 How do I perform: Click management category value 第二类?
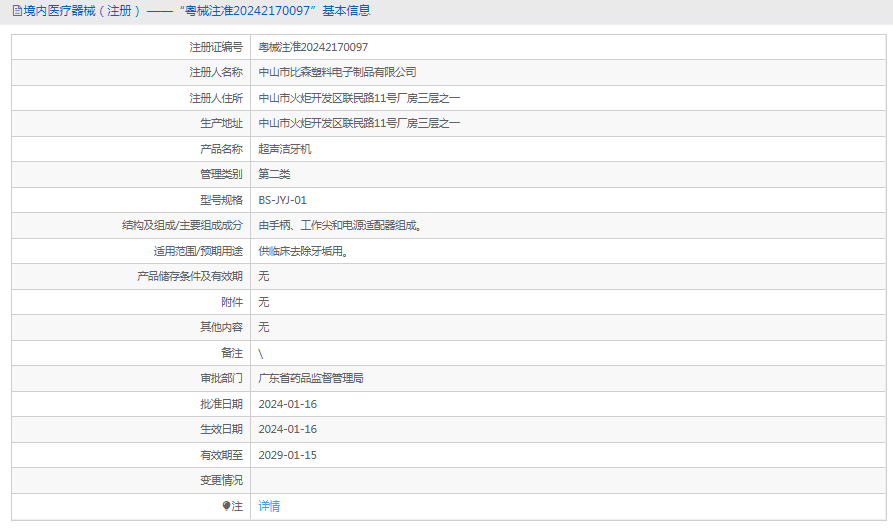(x=274, y=174)
